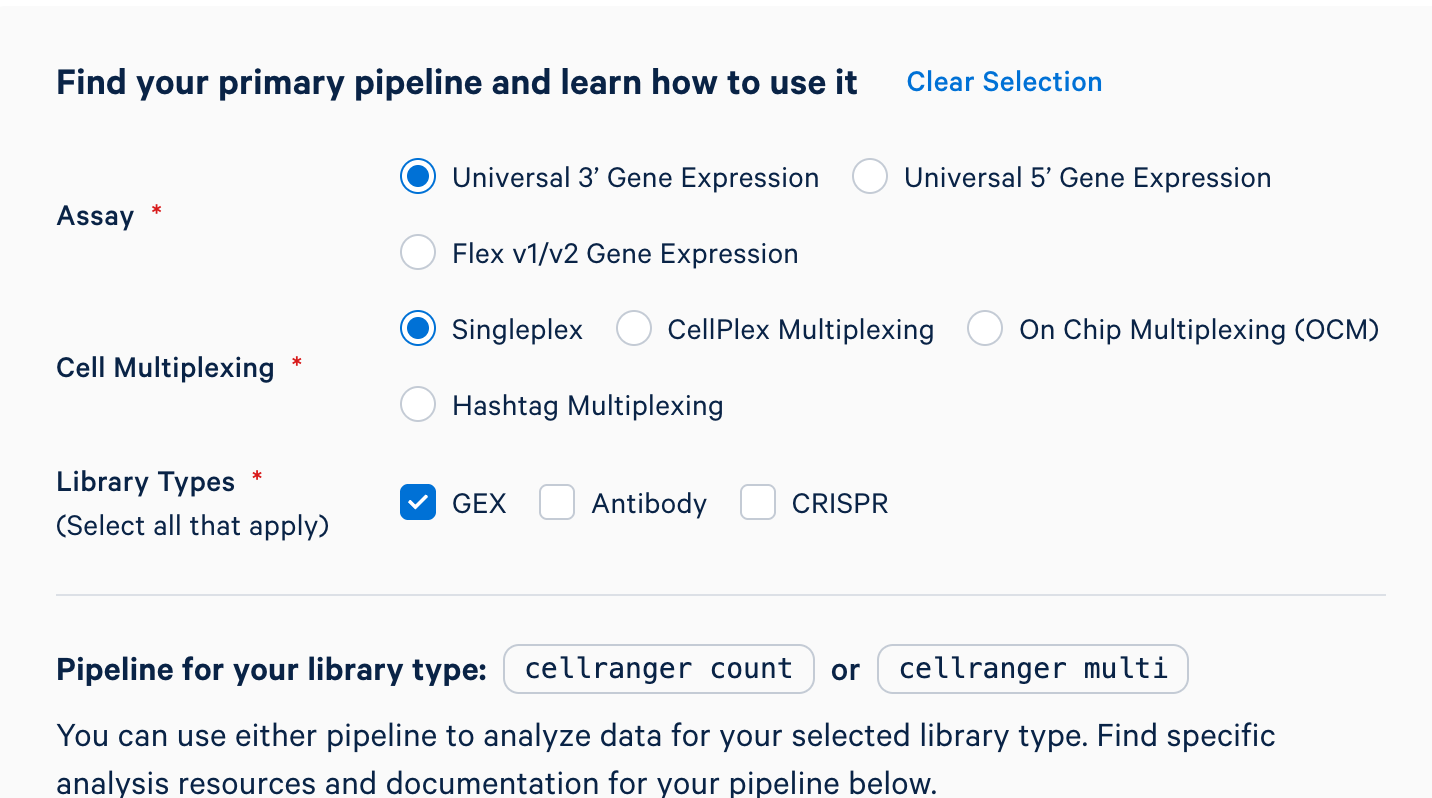The height and width of the screenshot is (798, 1432).
Task: Click the CRISPR label text
Action: click(839, 503)
